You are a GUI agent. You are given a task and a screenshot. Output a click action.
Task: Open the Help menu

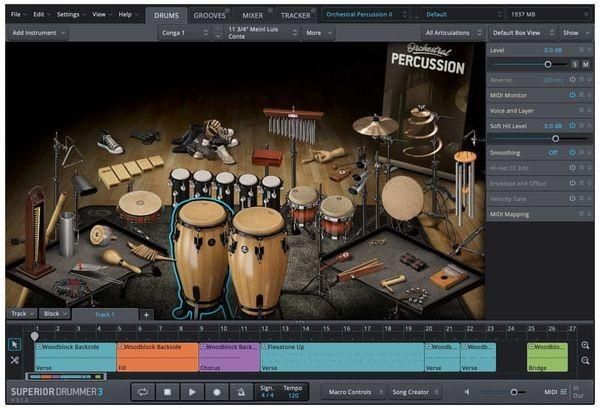click(x=127, y=15)
